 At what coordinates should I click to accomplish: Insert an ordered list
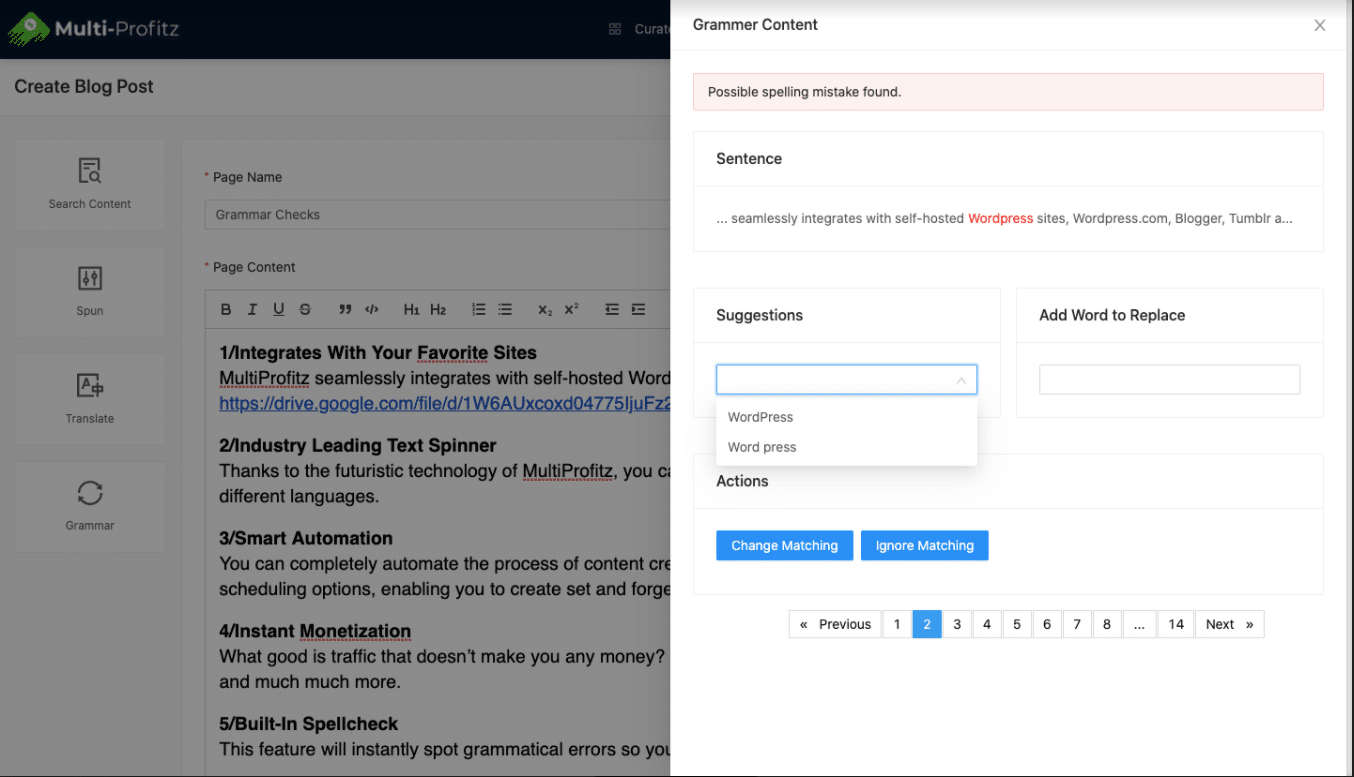(x=479, y=310)
